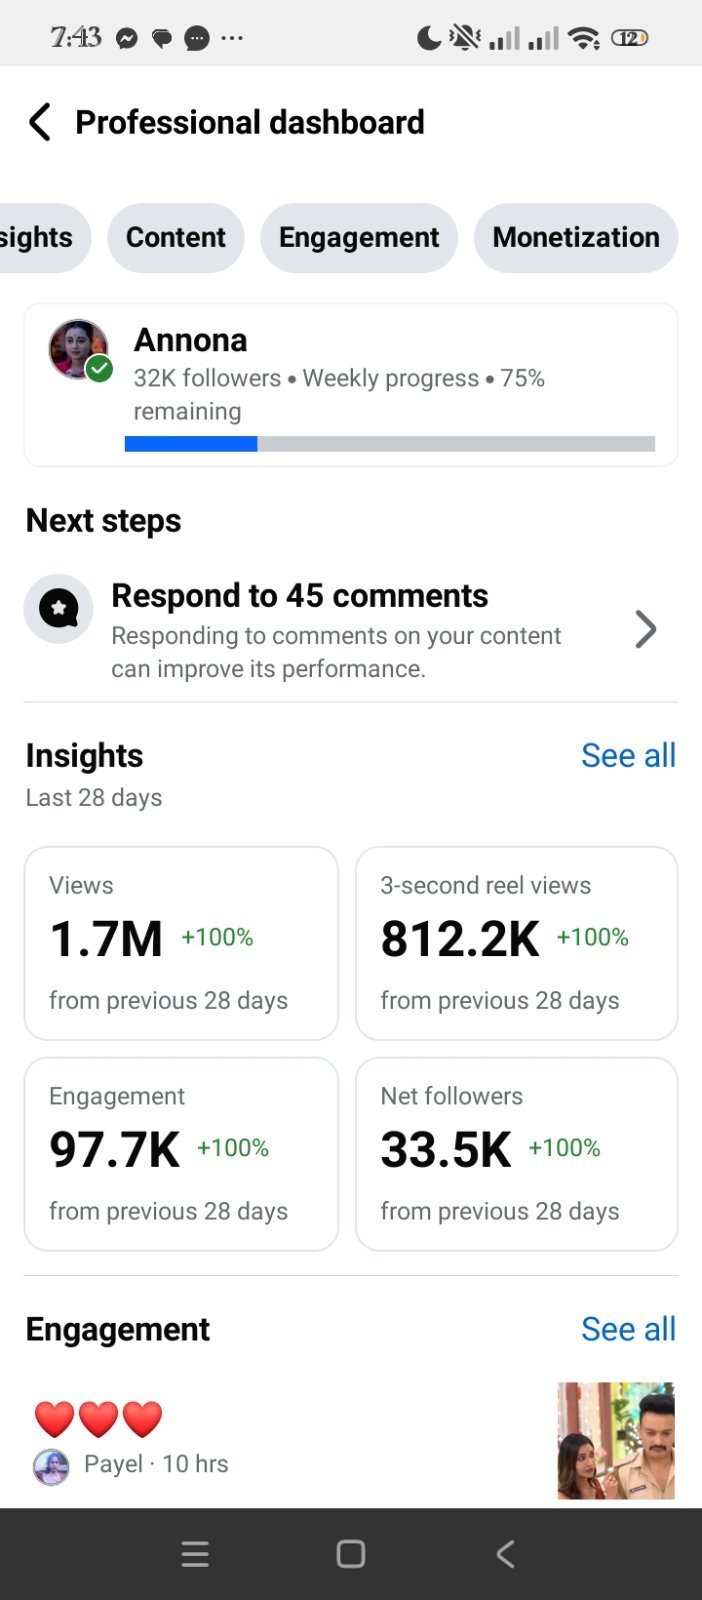Tap Payel's small avatar icon
702x1600 pixels.
coord(51,1466)
